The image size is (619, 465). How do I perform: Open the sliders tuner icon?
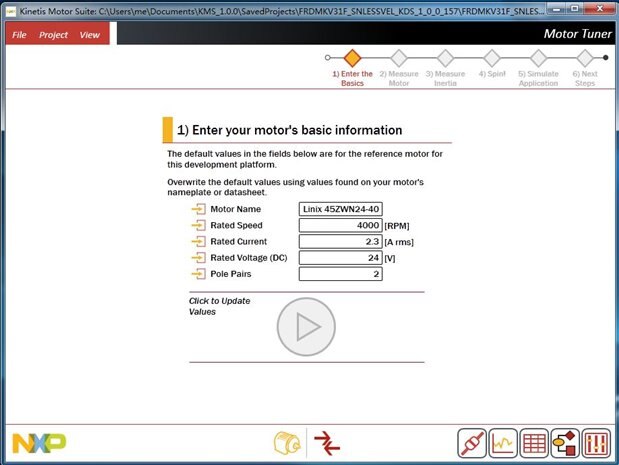tap(596, 443)
